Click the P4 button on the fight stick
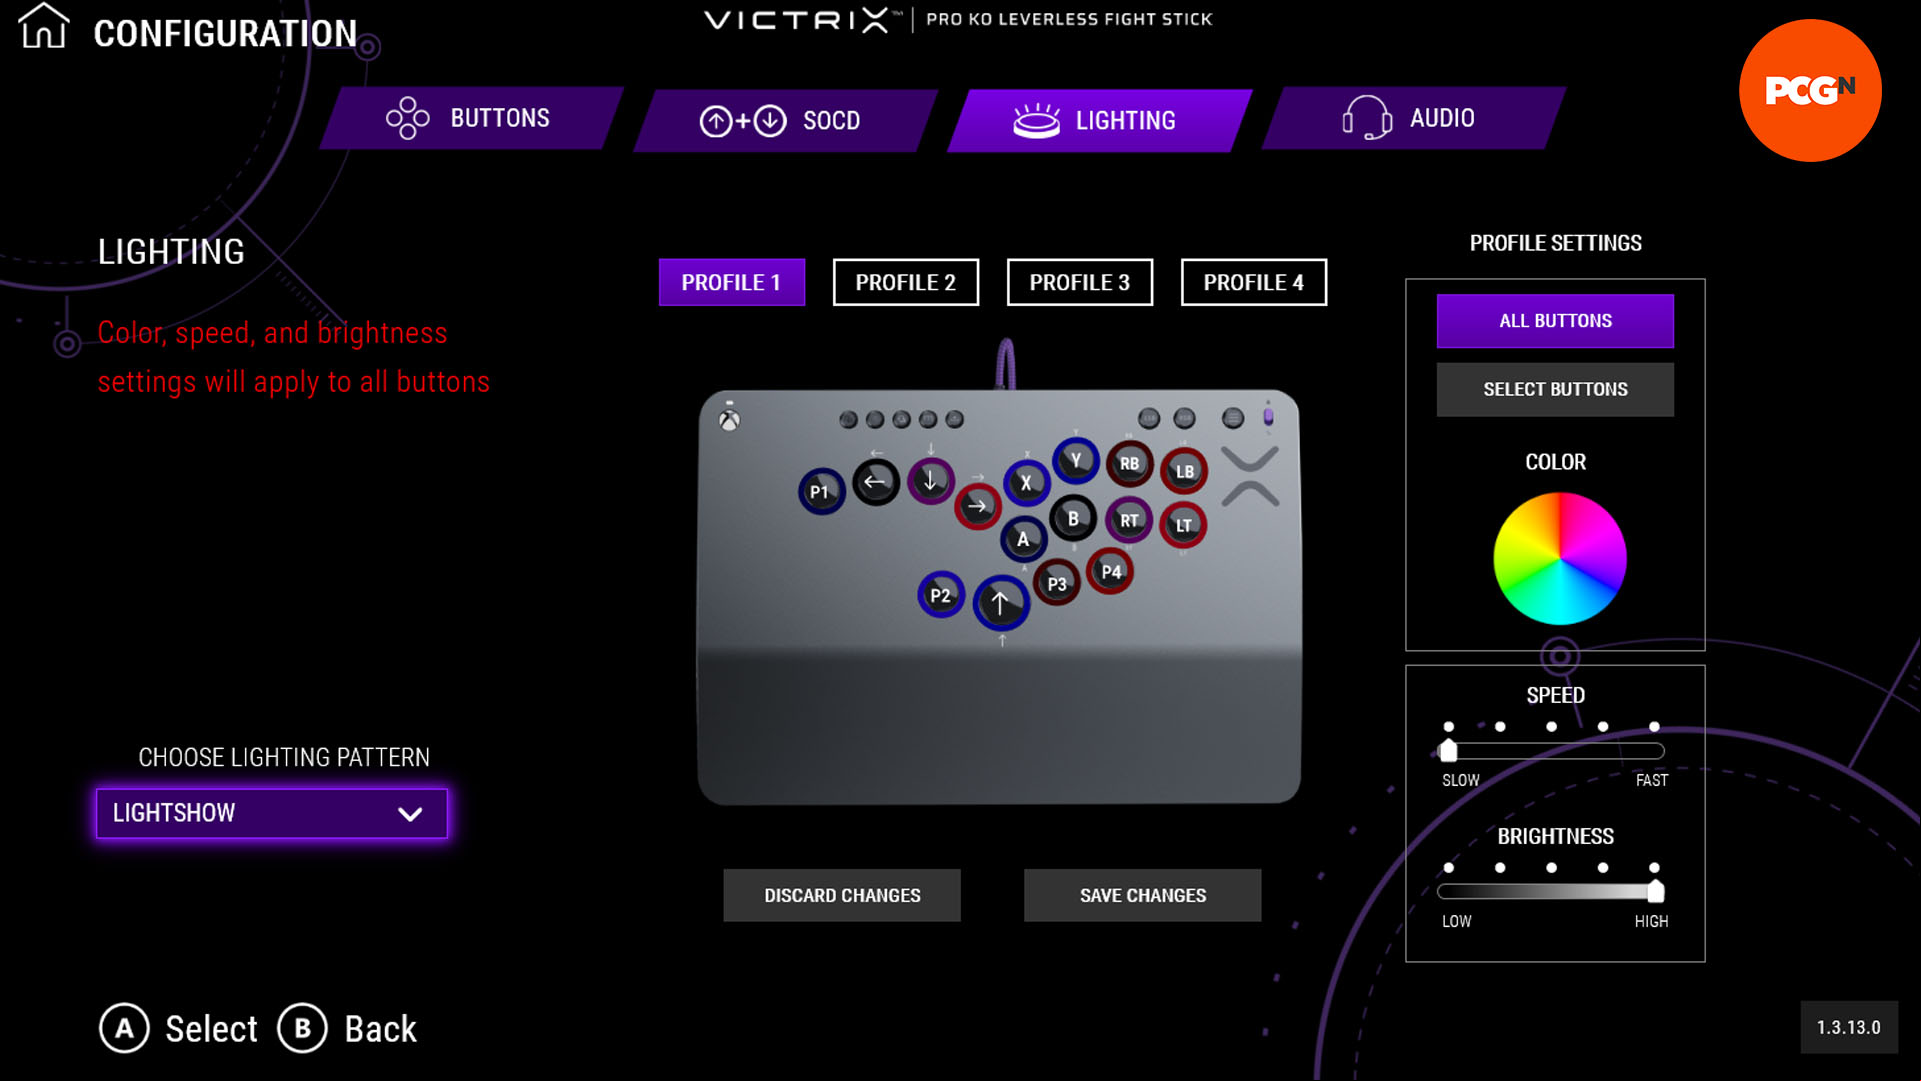This screenshot has height=1081, width=1921. [x=1111, y=572]
